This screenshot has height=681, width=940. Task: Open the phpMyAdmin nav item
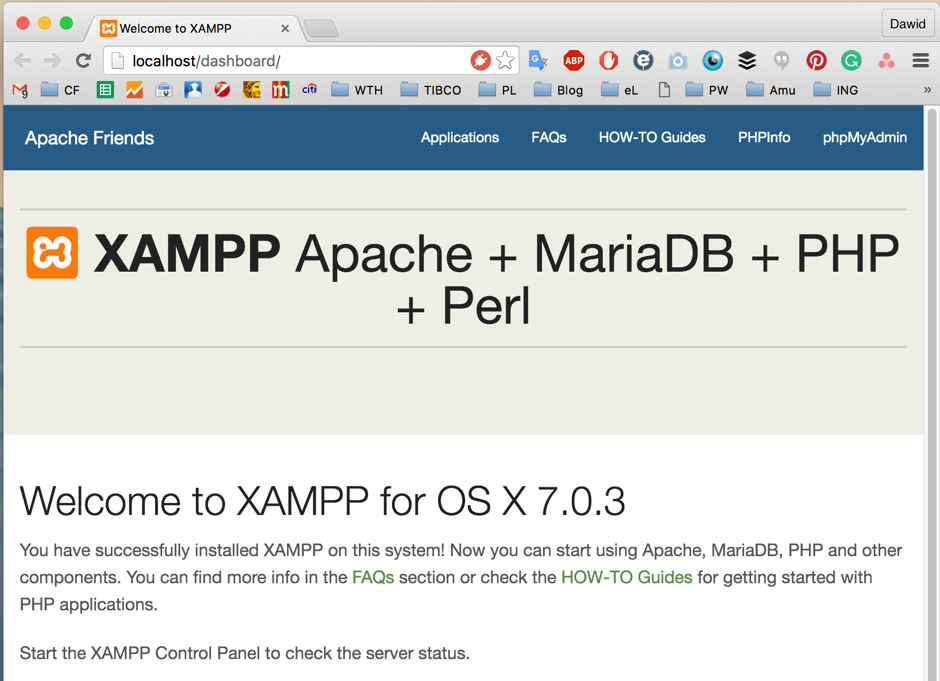pyautogui.click(x=864, y=138)
